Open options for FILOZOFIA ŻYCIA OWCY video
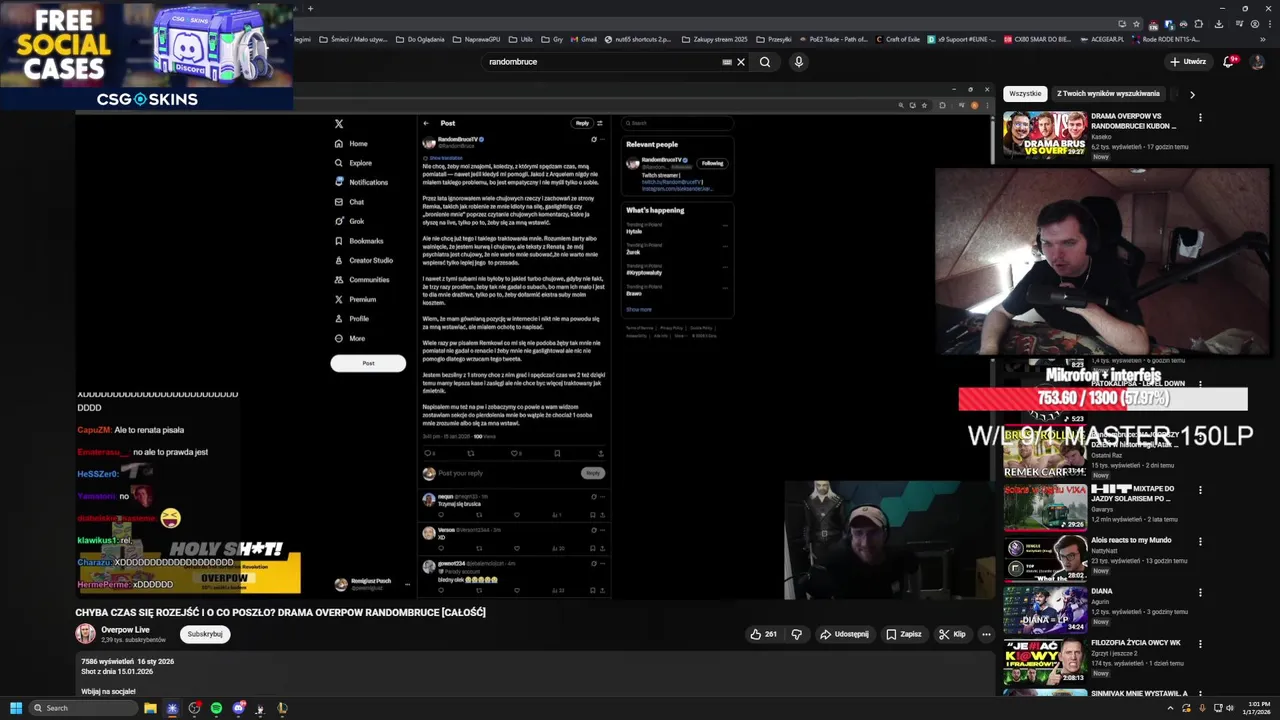Screen dimensions: 1280x720 coord(1200,643)
